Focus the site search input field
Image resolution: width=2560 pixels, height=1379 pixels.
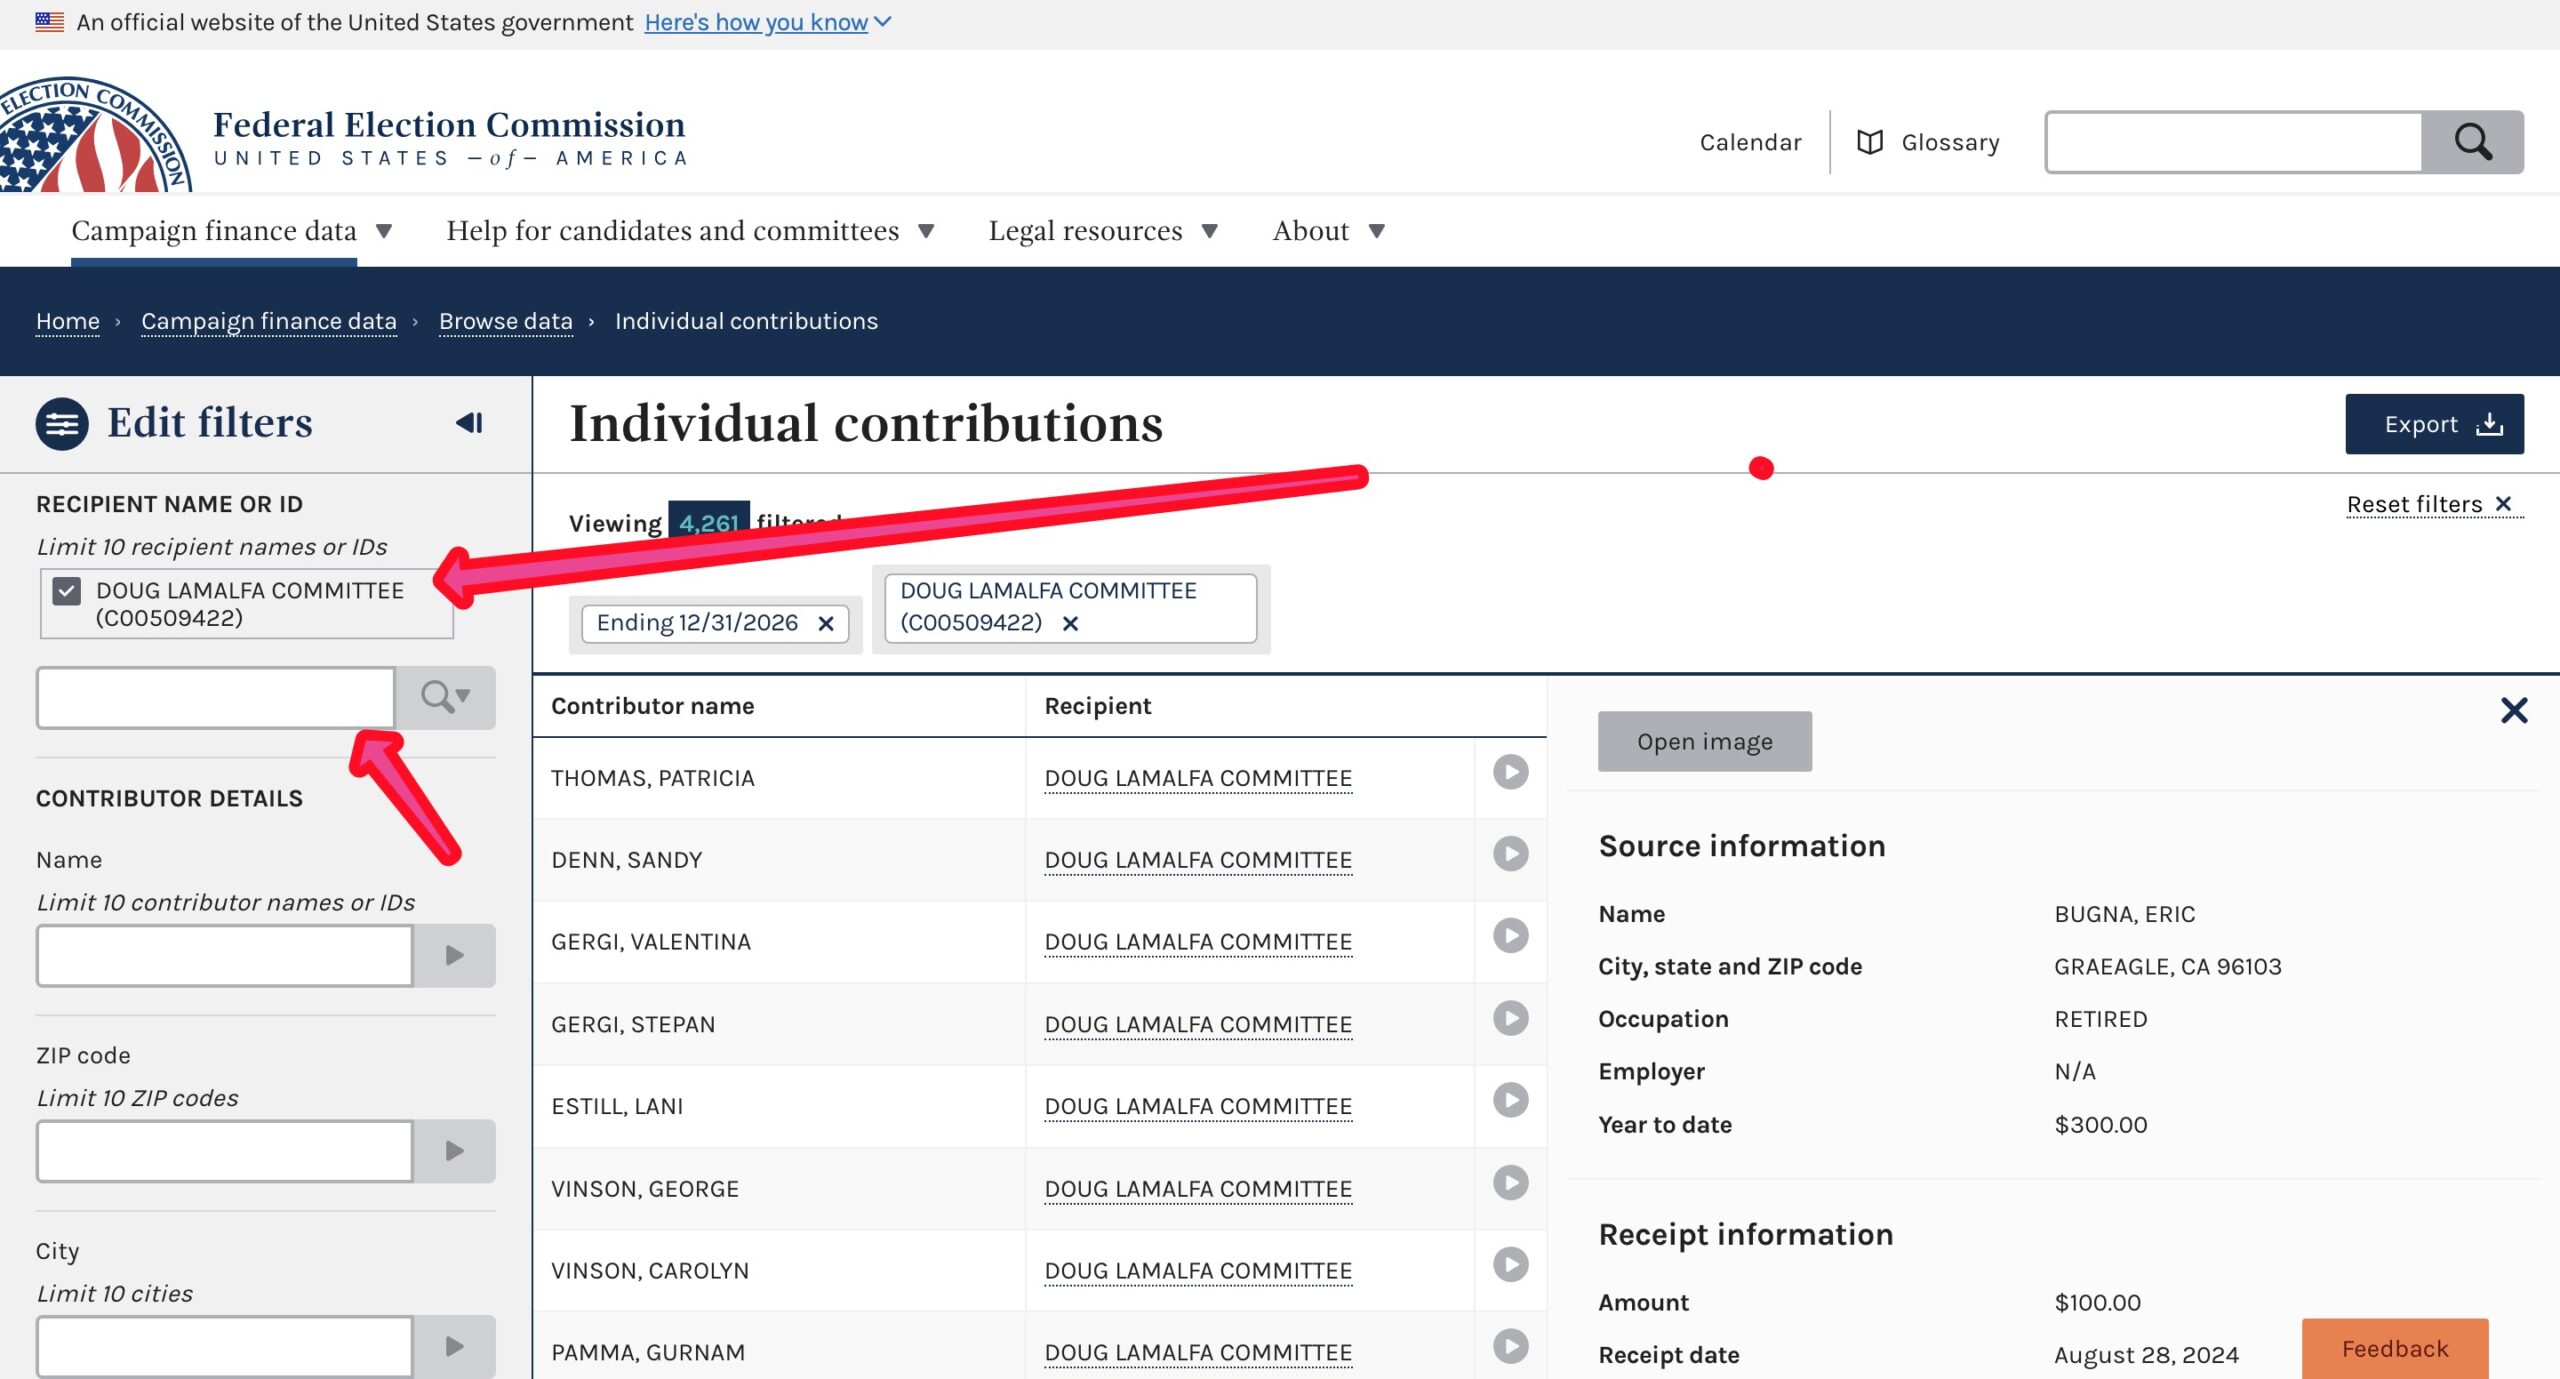pyautogui.click(x=2234, y=142)
